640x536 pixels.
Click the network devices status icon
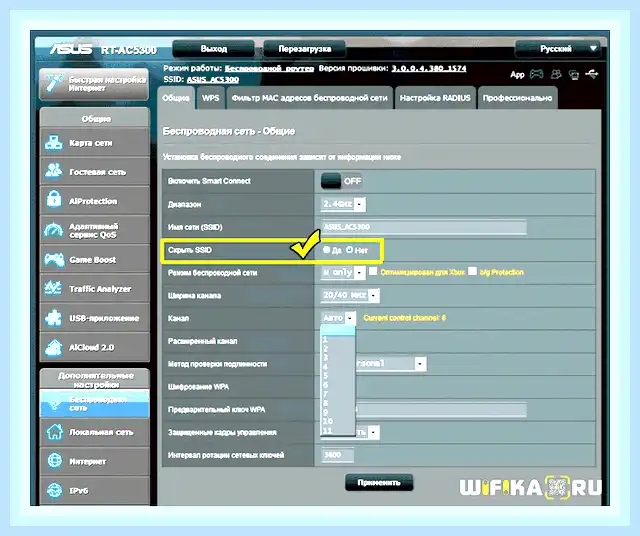[574, 75]
